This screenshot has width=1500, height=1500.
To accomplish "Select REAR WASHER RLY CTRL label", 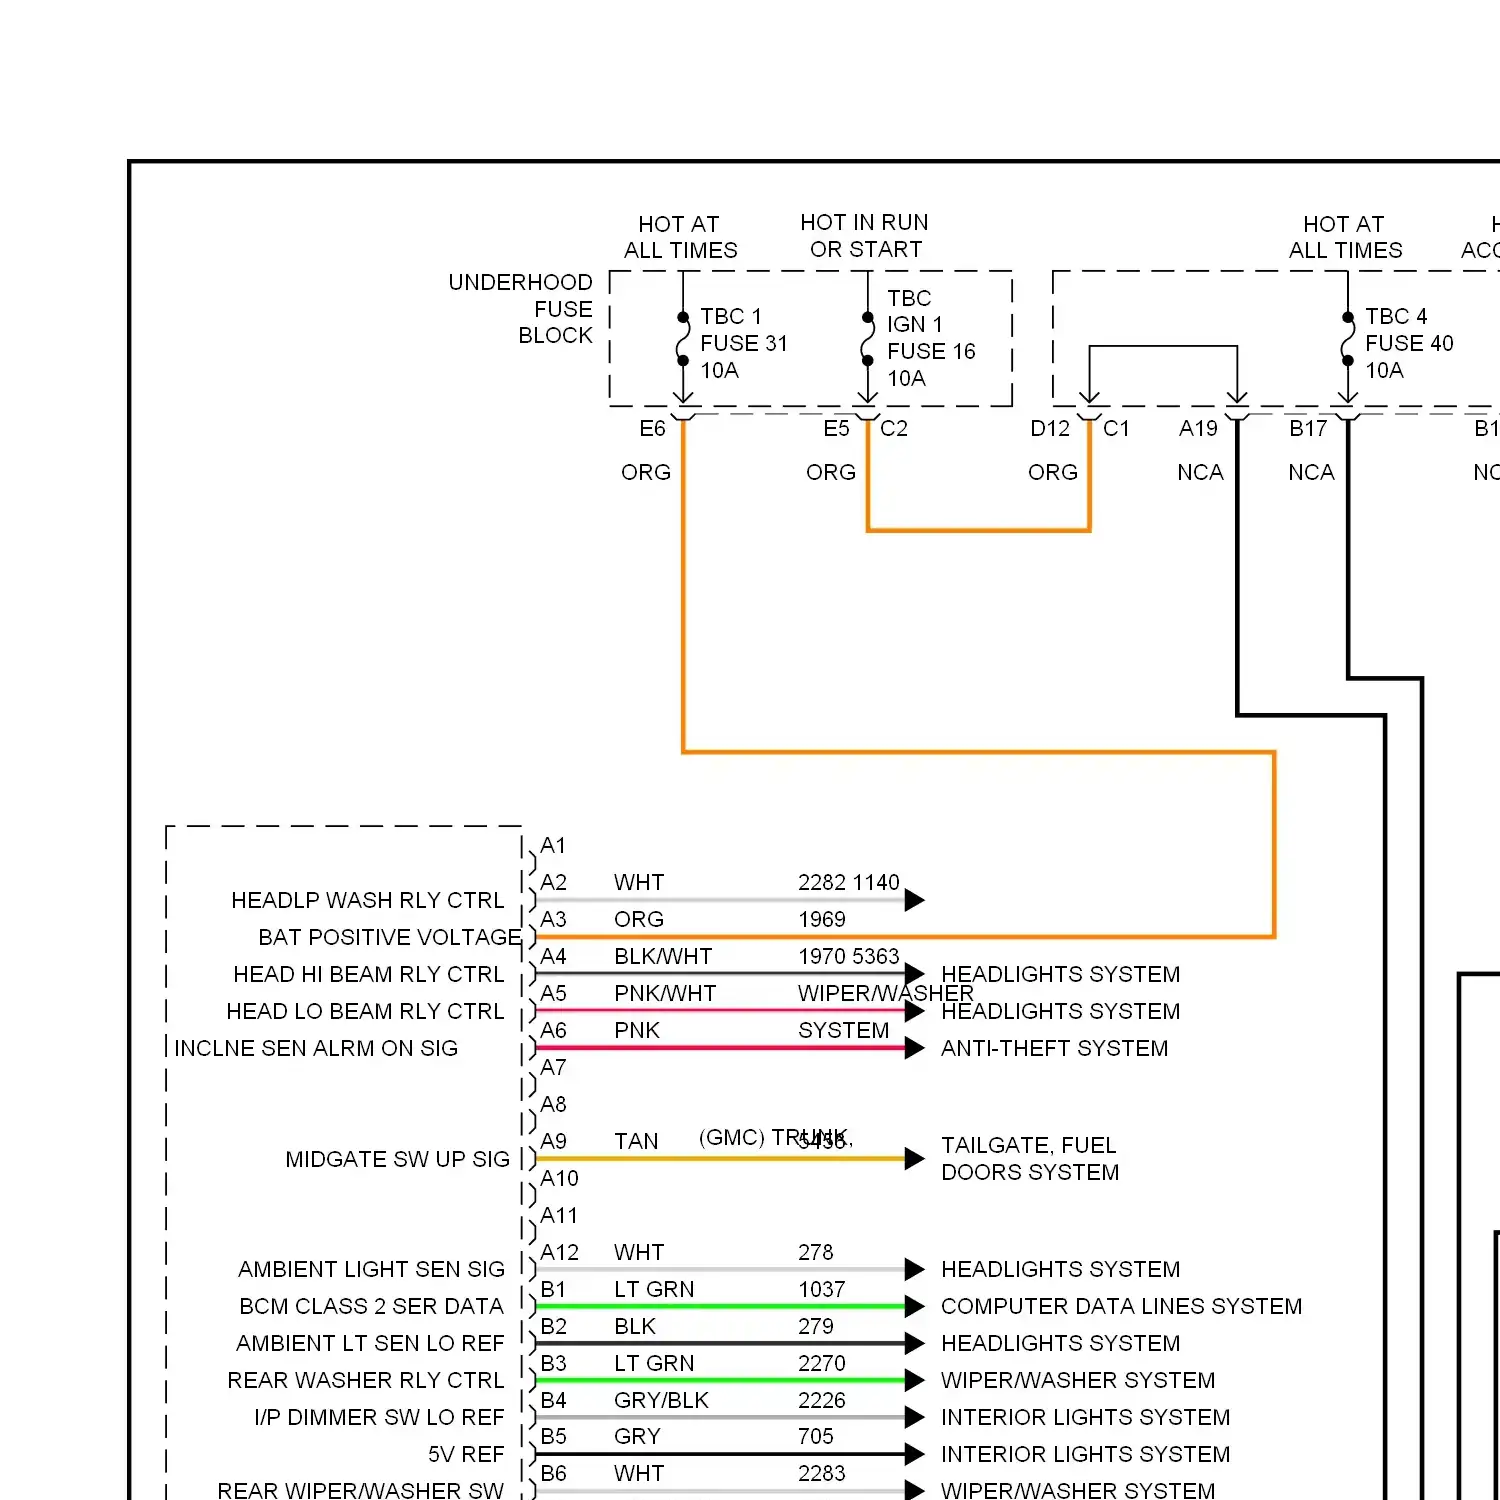I will coord(366,1380).
